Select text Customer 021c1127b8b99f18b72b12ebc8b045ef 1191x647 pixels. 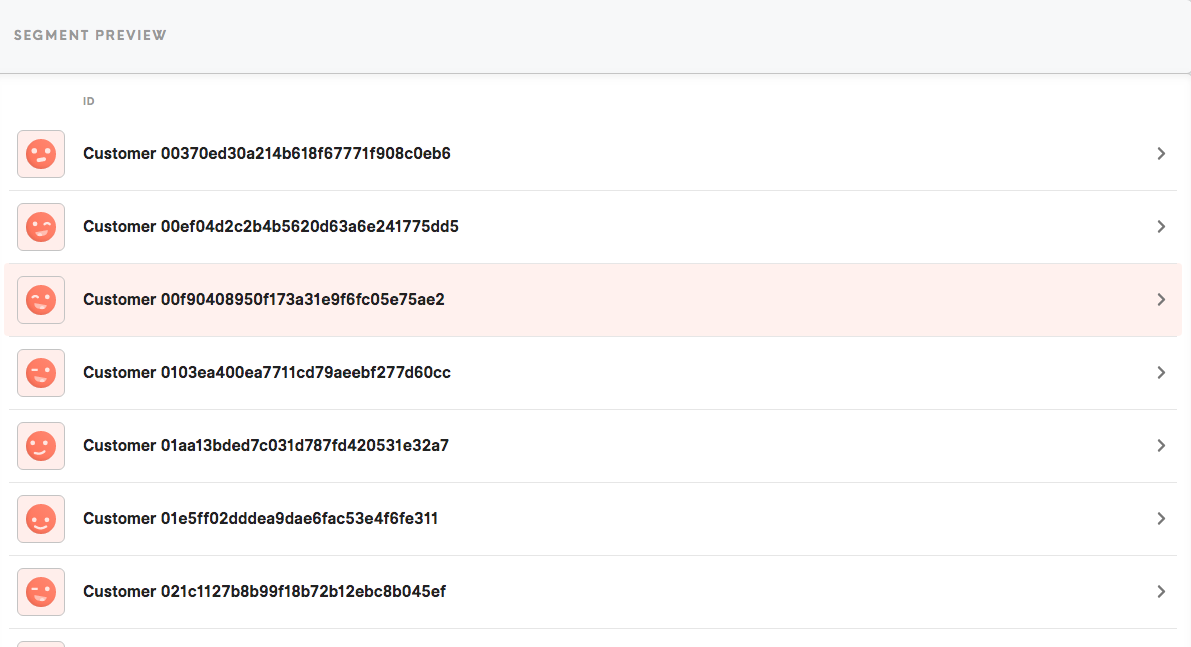(x=264, y=591)
